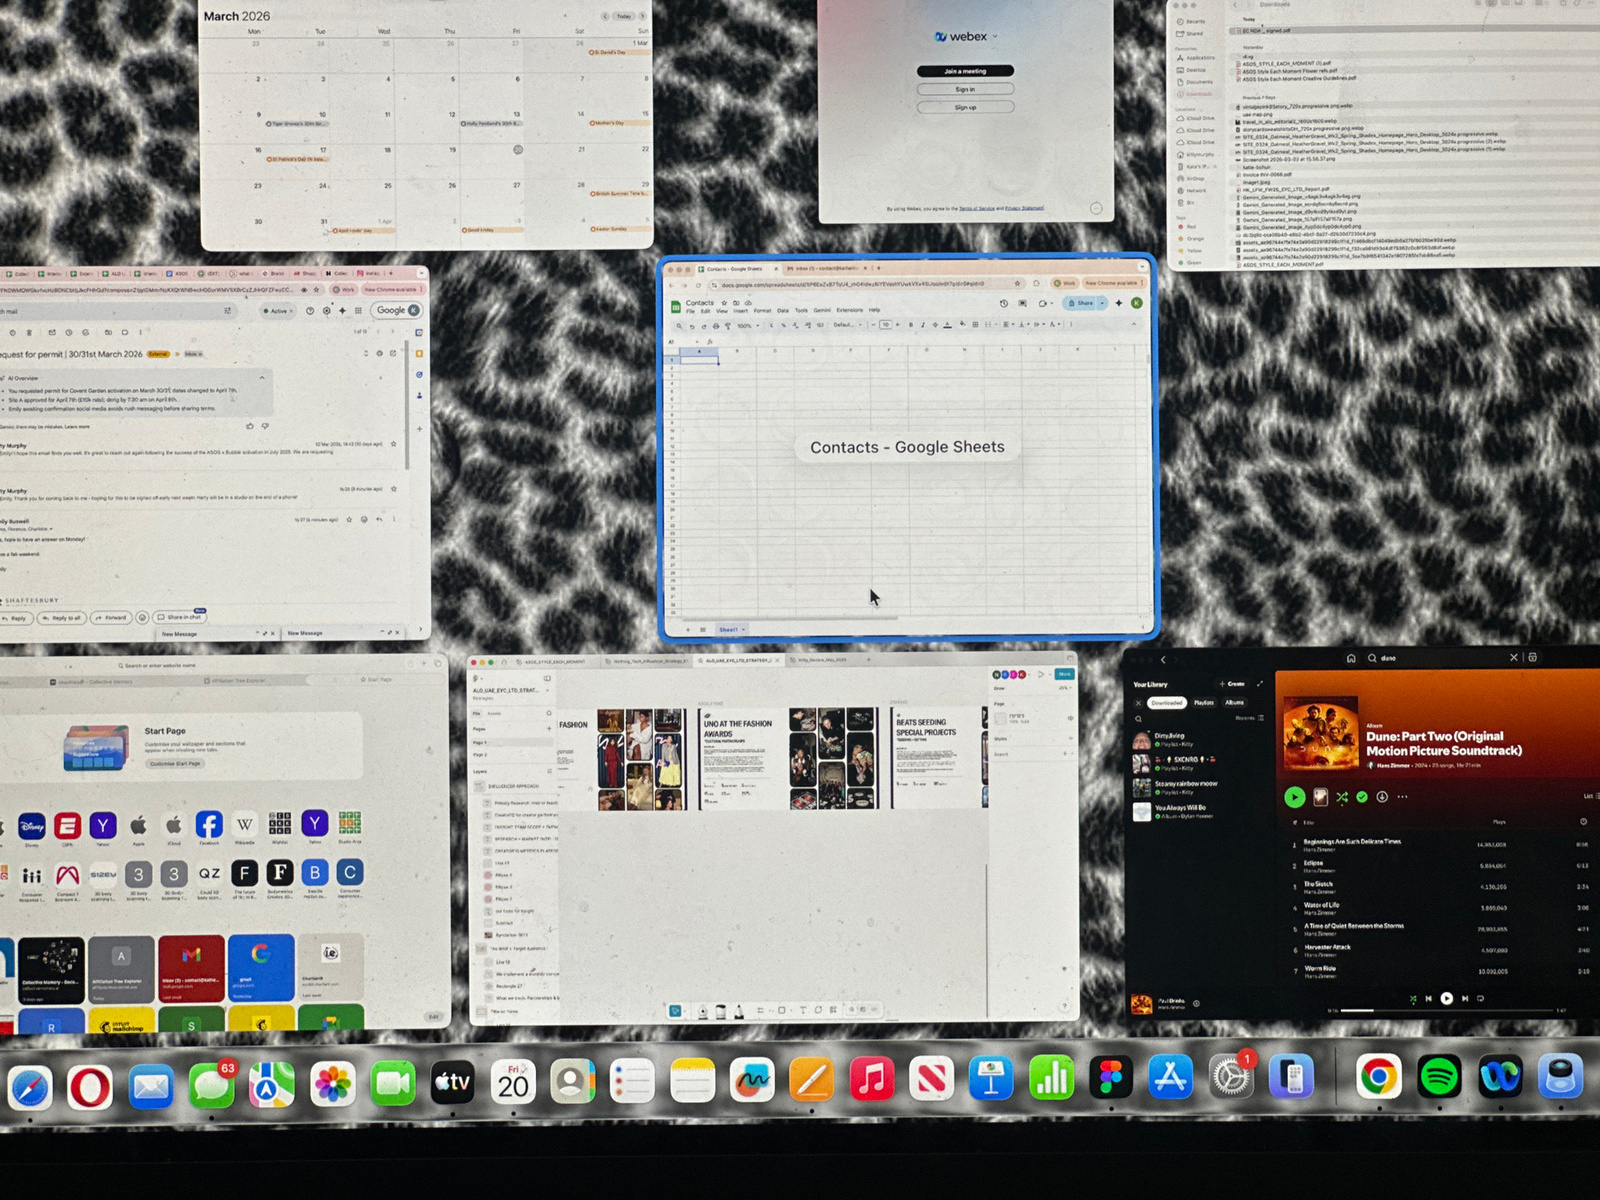
Task: Toggle repeat in the Spotify player bar
Action: point(1481,998)
